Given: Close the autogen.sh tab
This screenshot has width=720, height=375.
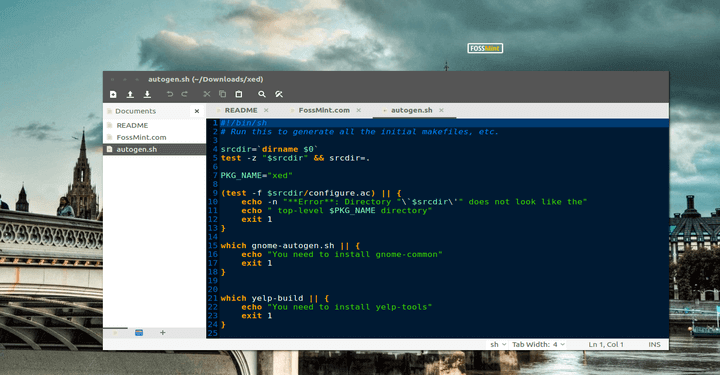Looking at the screenshot, I should click(x=441, y=110).
